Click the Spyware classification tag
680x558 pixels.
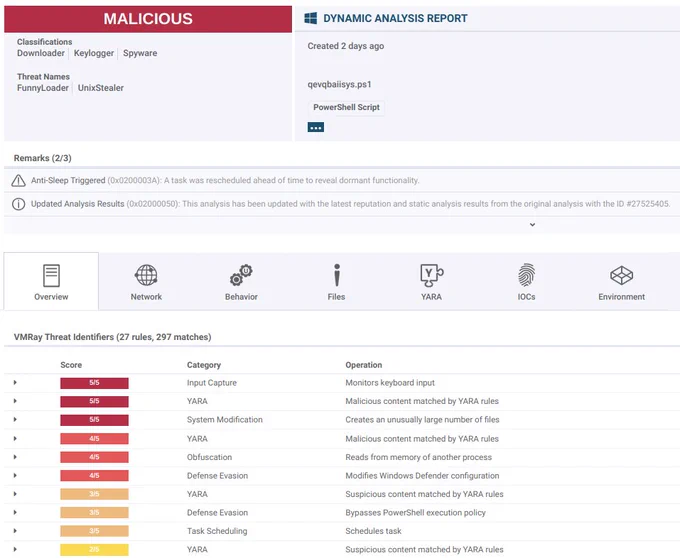140,53
